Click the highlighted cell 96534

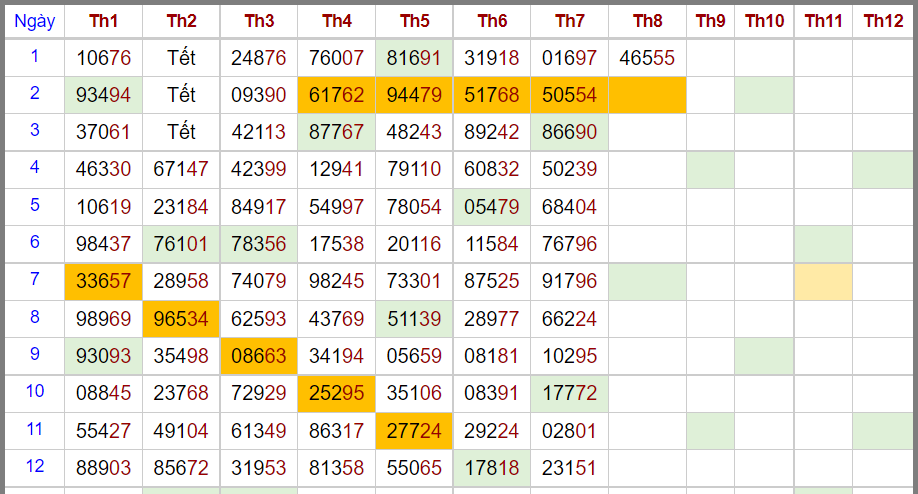tap(180, 319)
